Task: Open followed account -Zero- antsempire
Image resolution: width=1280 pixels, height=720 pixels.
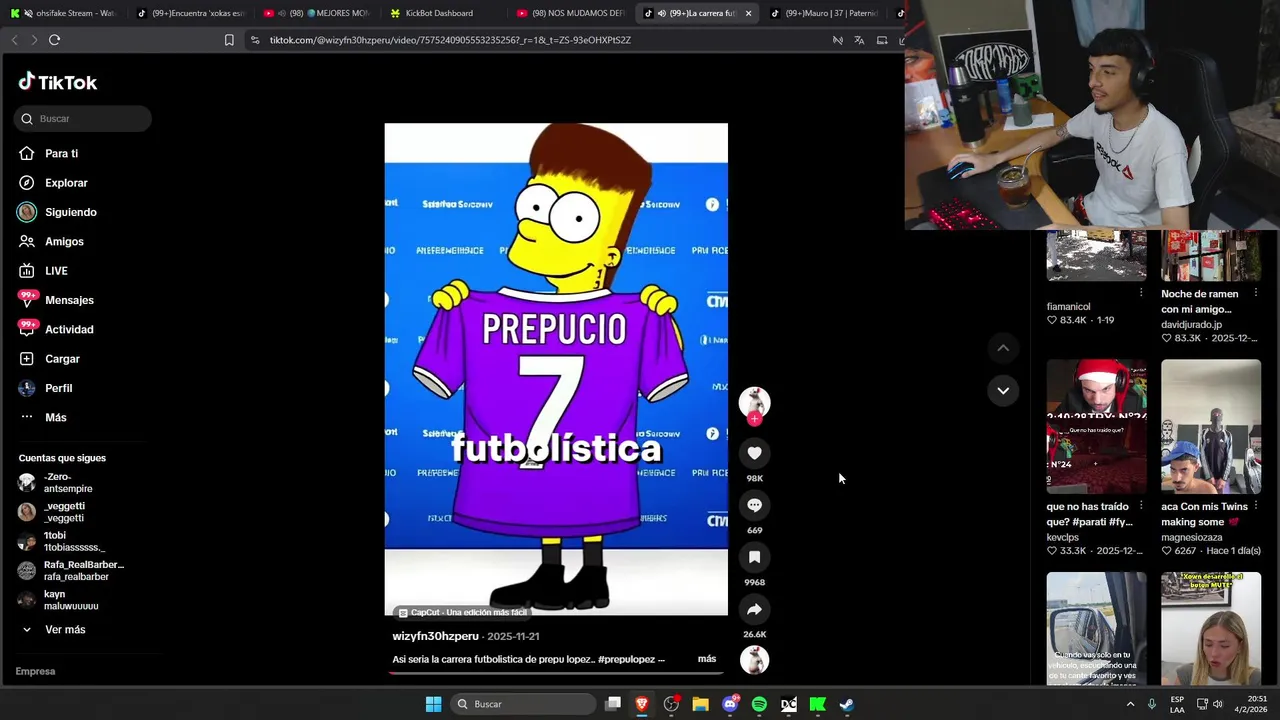Action: tap(67, 483)
